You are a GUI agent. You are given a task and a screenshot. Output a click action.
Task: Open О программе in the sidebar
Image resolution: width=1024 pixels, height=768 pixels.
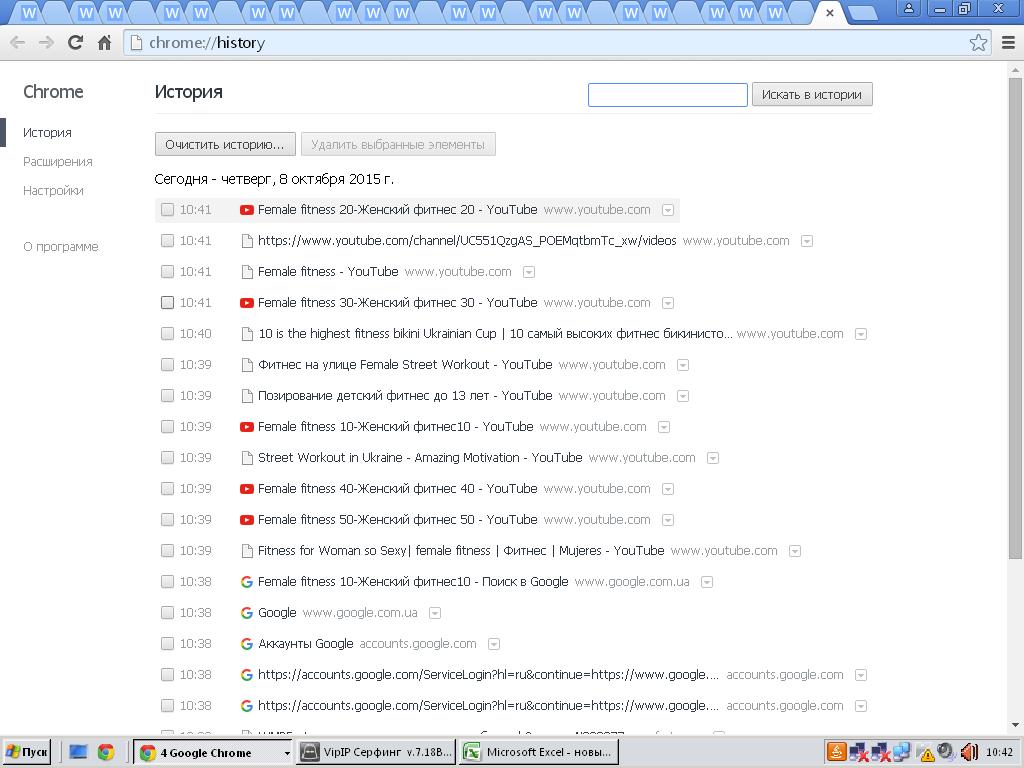(61, 247)
